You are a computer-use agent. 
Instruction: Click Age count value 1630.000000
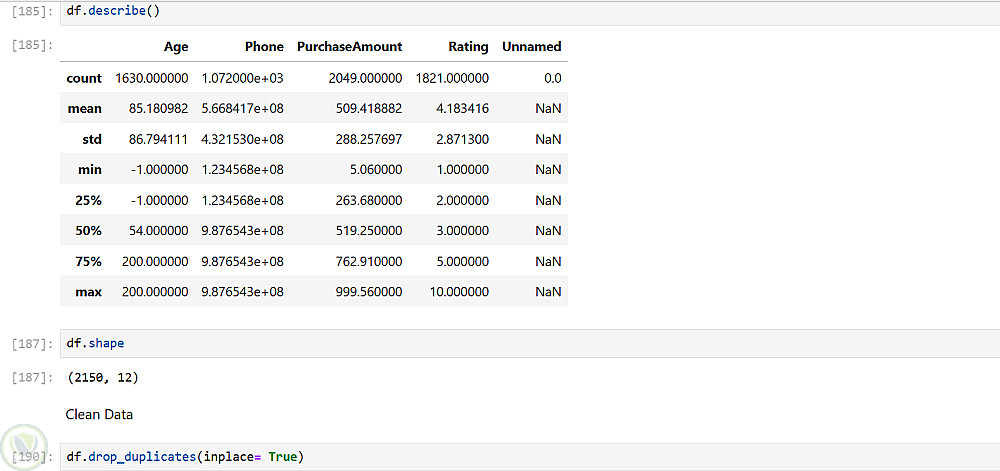coord(152,78)
